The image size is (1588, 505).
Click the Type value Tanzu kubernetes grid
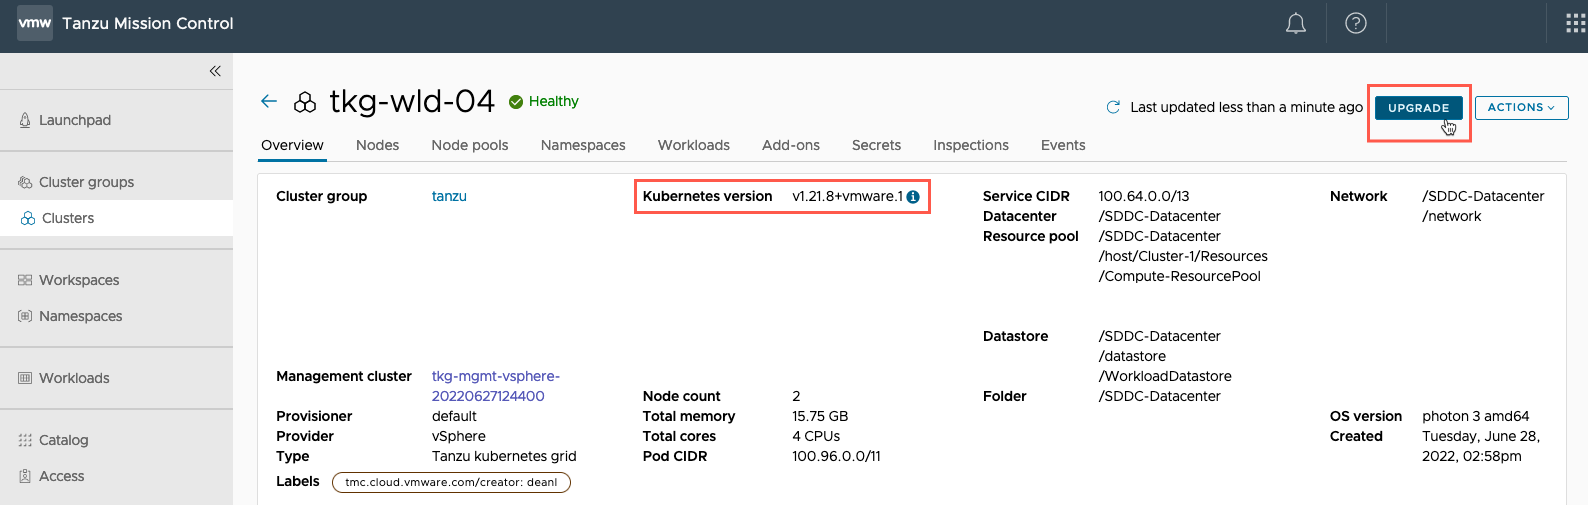pyautogui.click(x=504, y=456)
